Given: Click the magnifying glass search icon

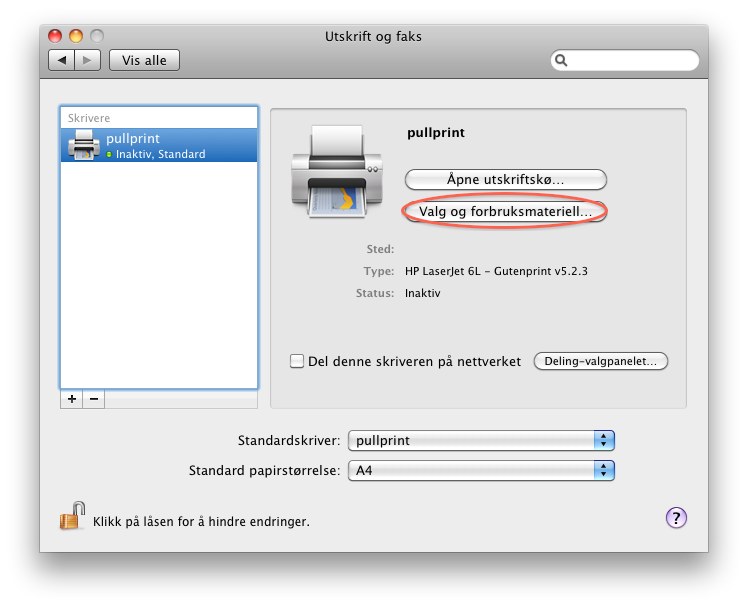Looking at the screenshot, I should click(x=562, y=61).
